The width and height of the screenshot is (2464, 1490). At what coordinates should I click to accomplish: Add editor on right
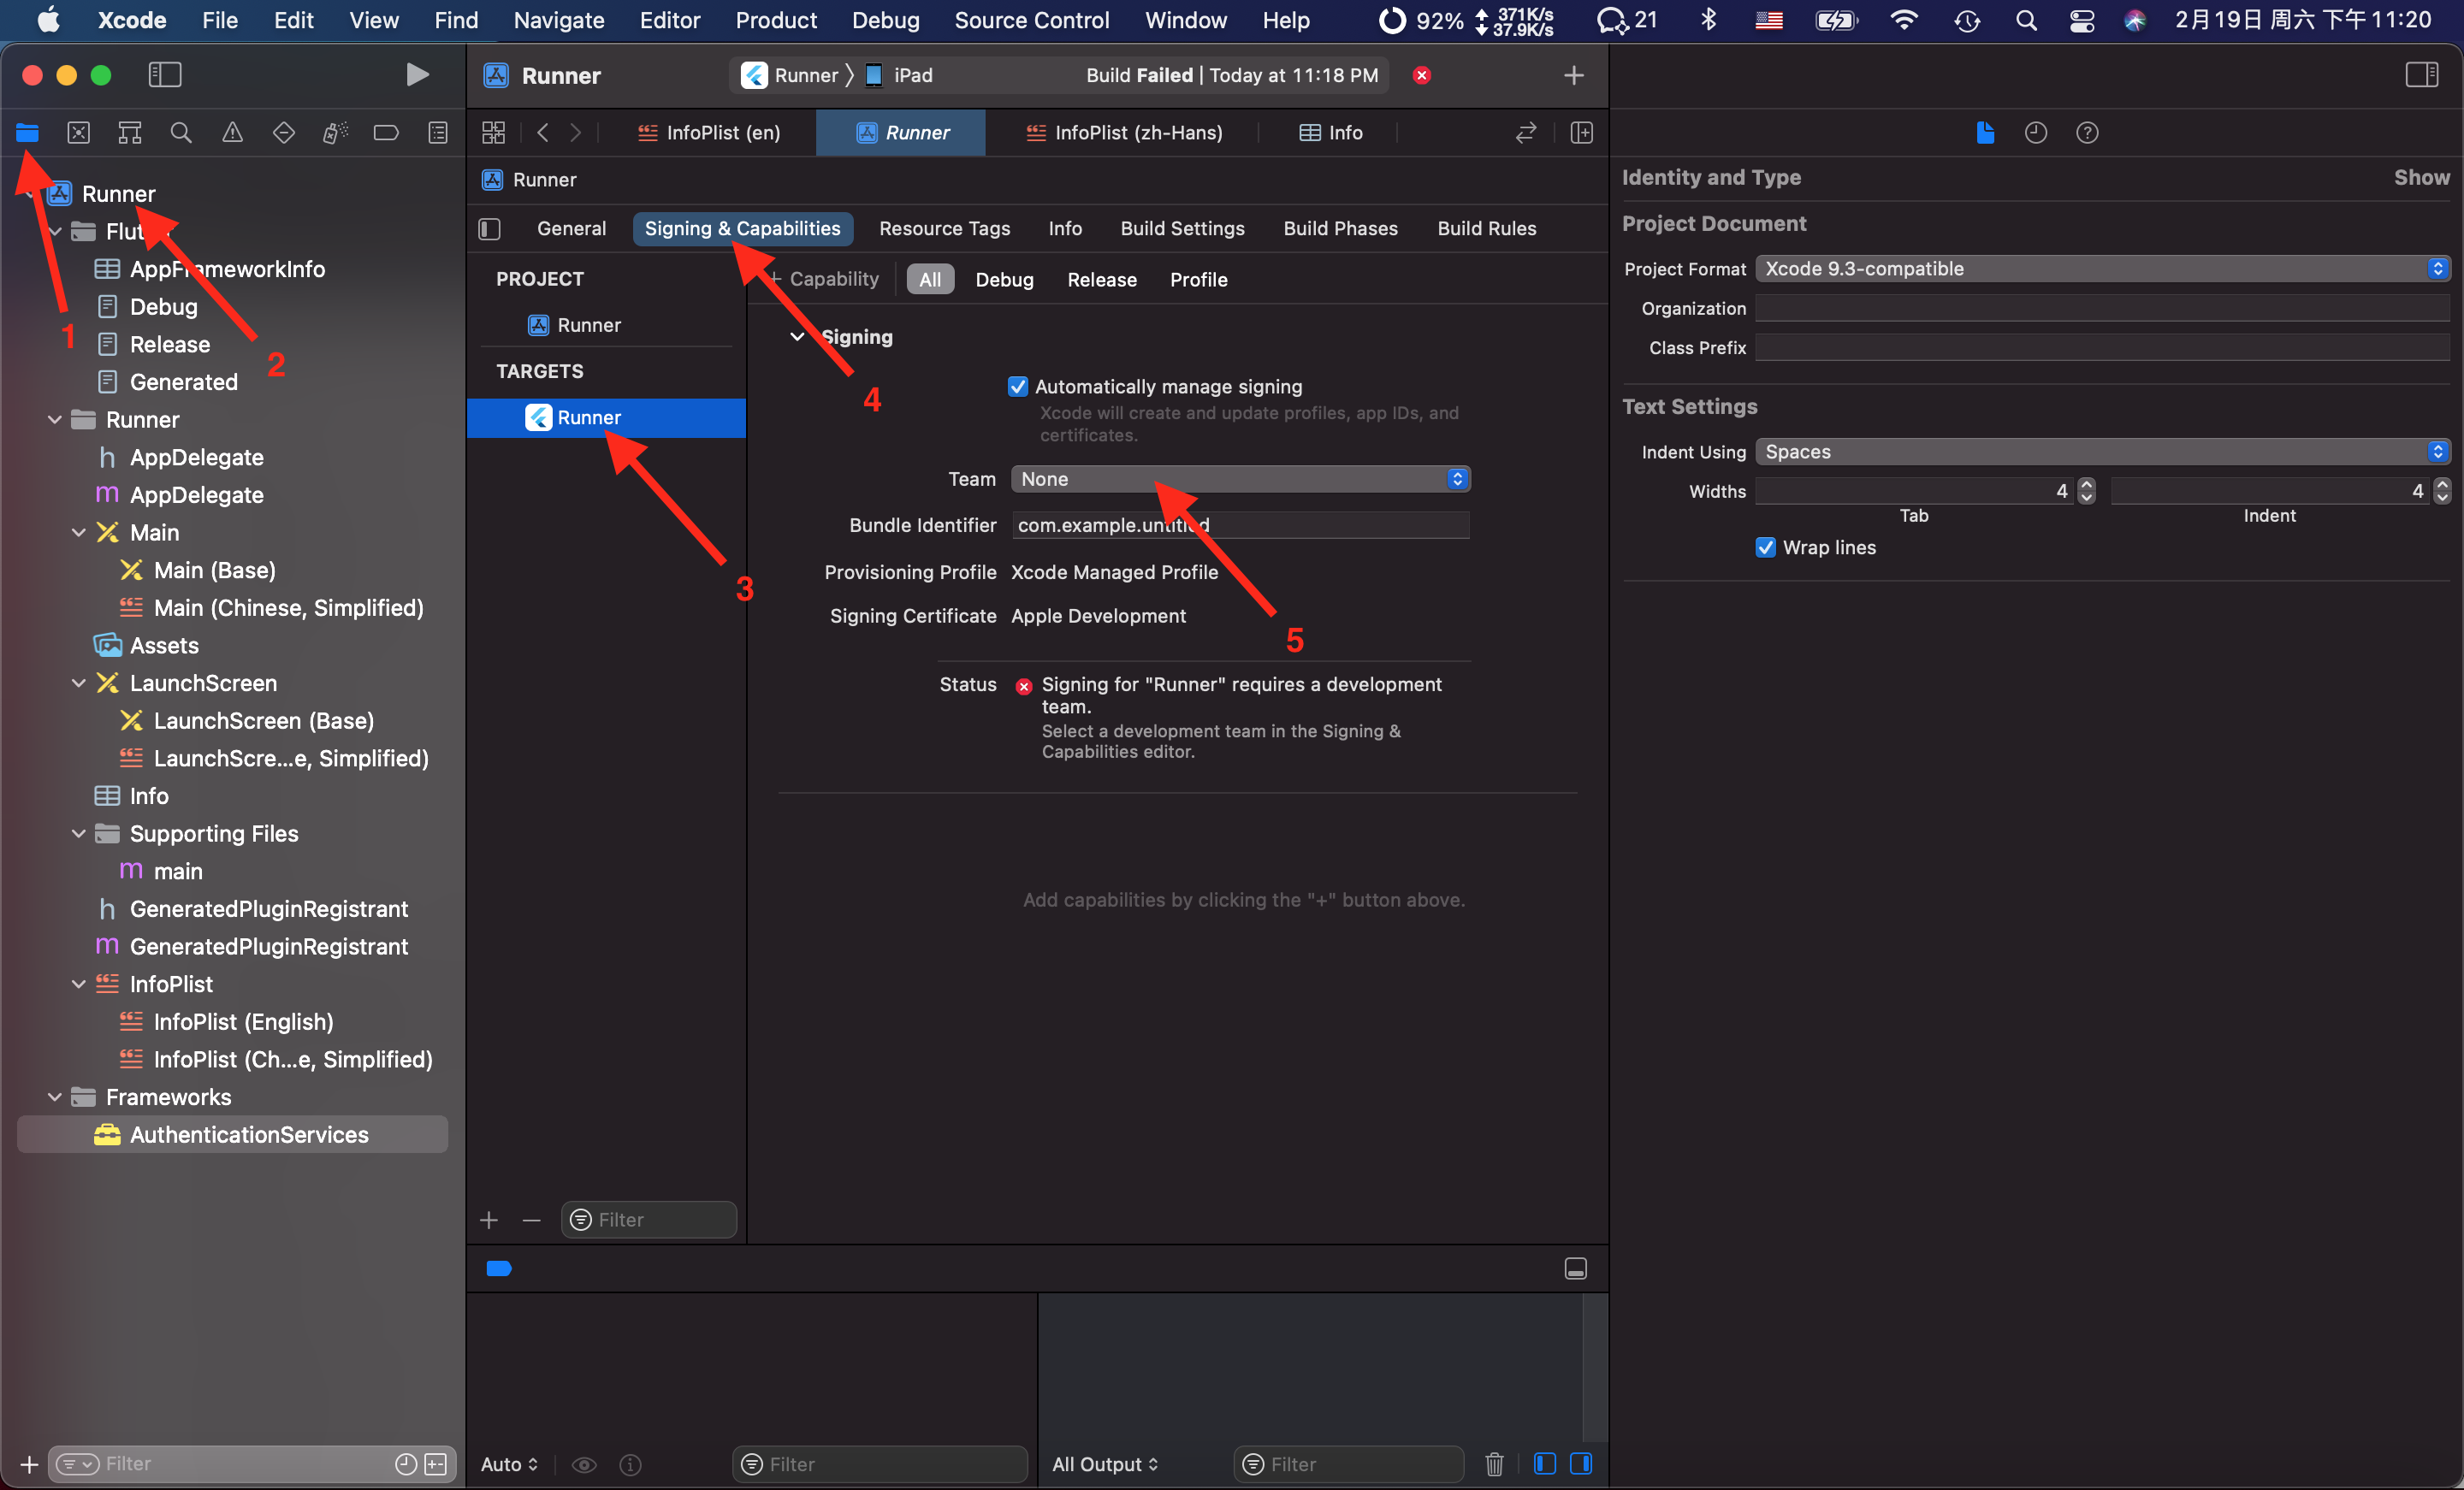1581,132
